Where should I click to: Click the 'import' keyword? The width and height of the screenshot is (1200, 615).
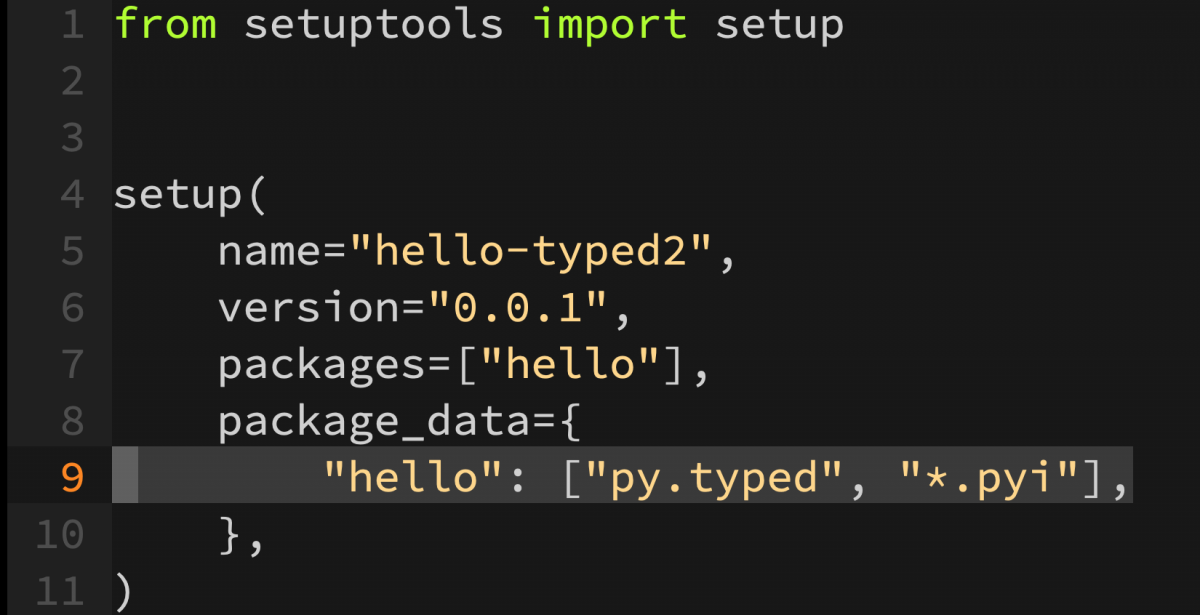click(x=609, y=24)
